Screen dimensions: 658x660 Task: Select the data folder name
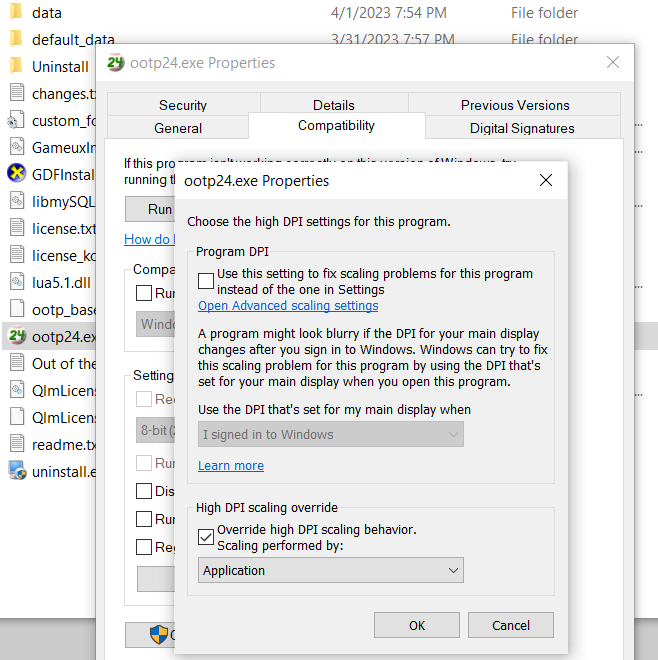(47, 13)
